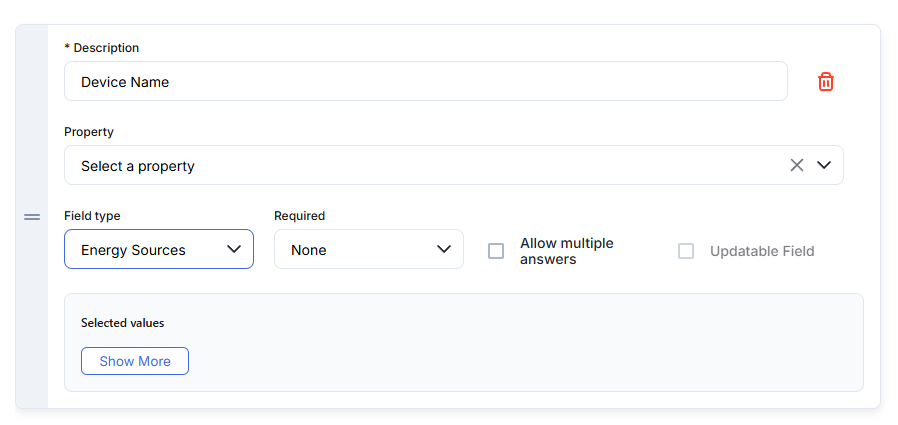This screenshot has width=898, height=425.
Task: Click the Required label above None
Action: 299,216
